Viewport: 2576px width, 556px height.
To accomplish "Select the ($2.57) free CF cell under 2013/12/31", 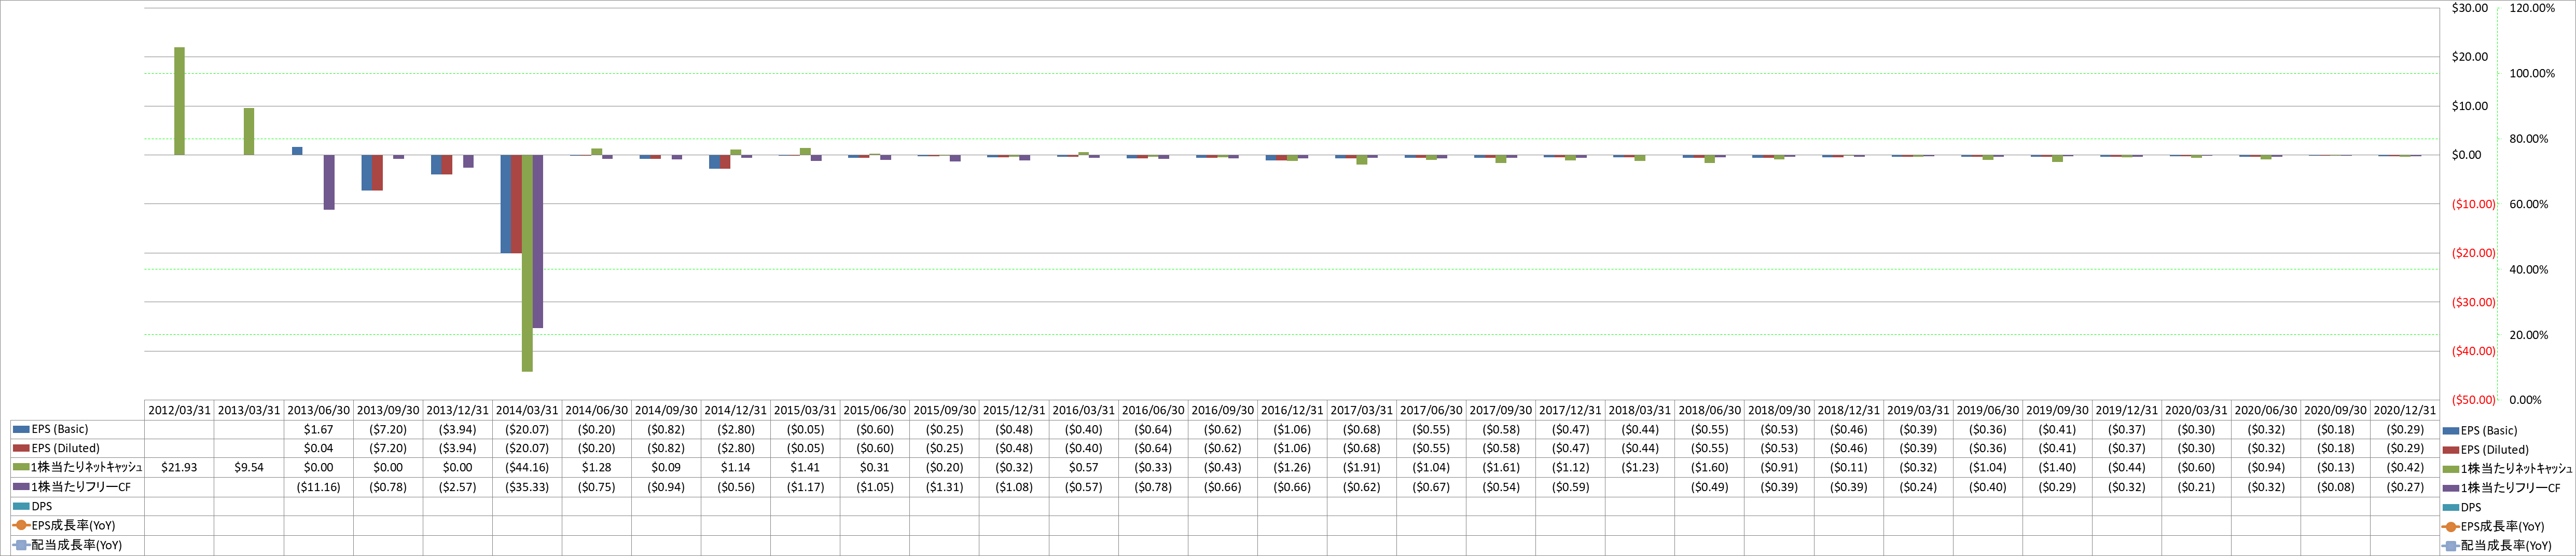I will coord(458,487).
